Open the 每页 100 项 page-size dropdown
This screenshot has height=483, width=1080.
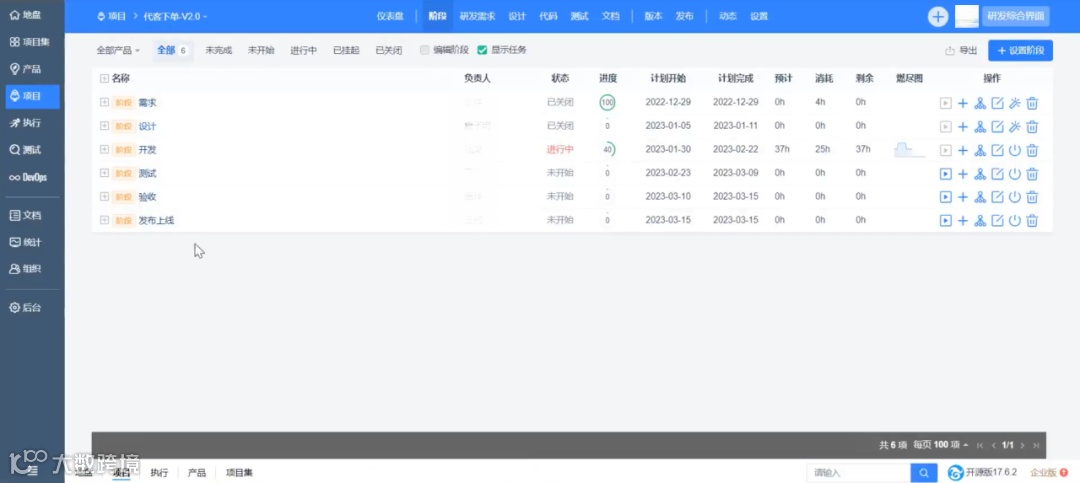(941, 445)
